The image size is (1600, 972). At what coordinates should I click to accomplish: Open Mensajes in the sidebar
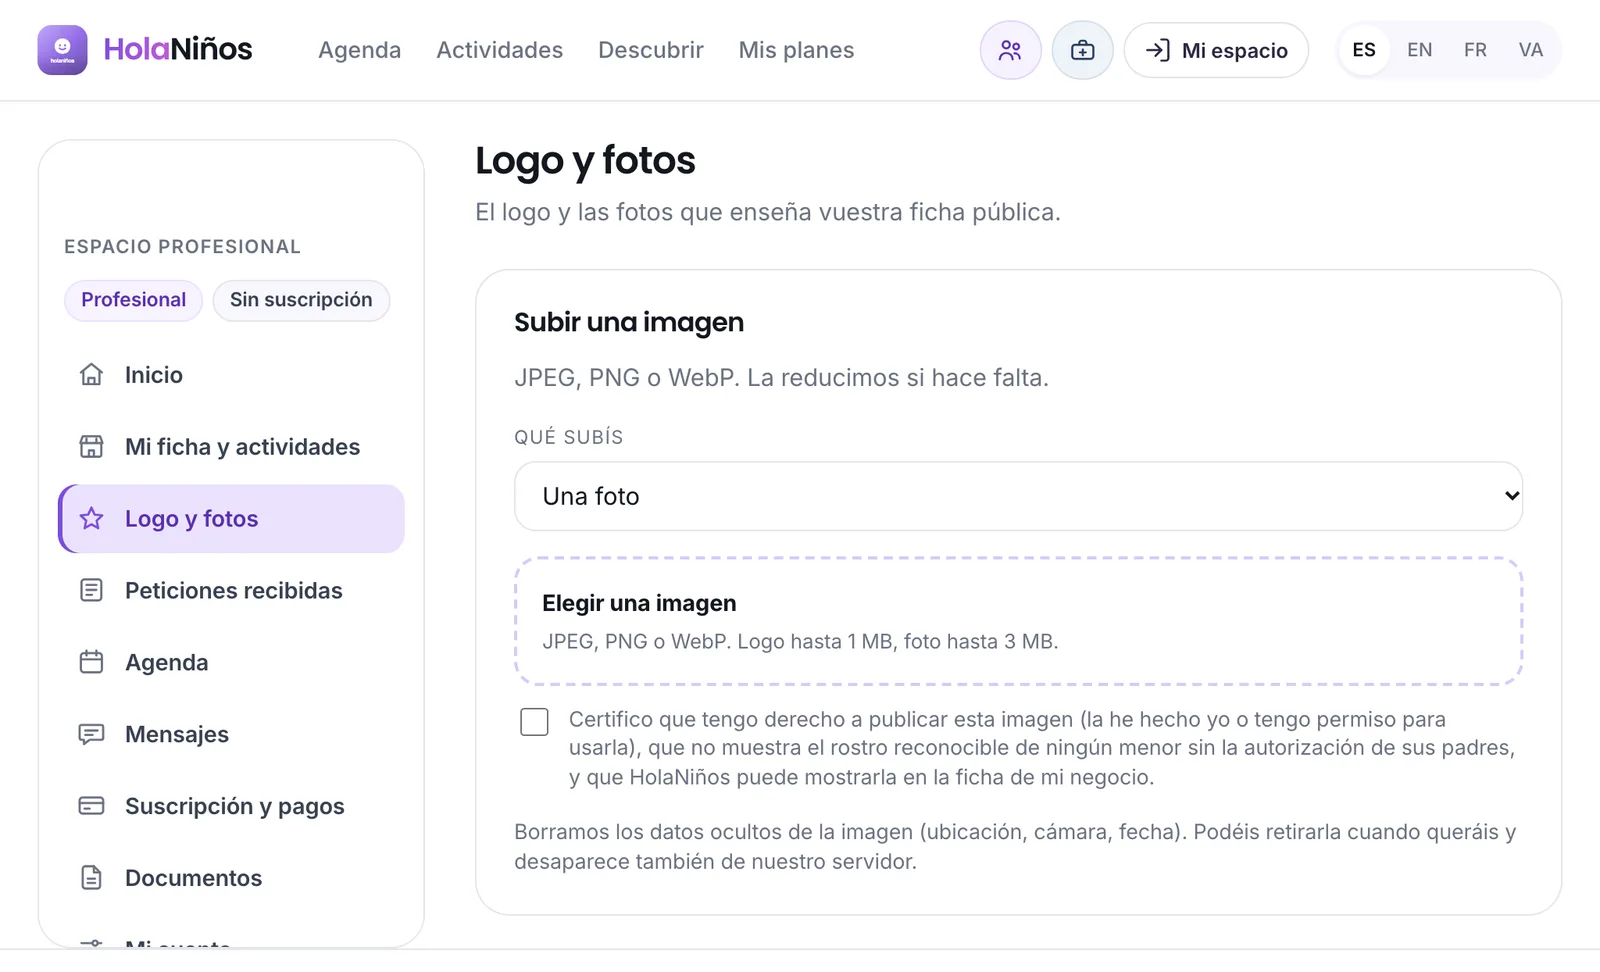point(231,735)
